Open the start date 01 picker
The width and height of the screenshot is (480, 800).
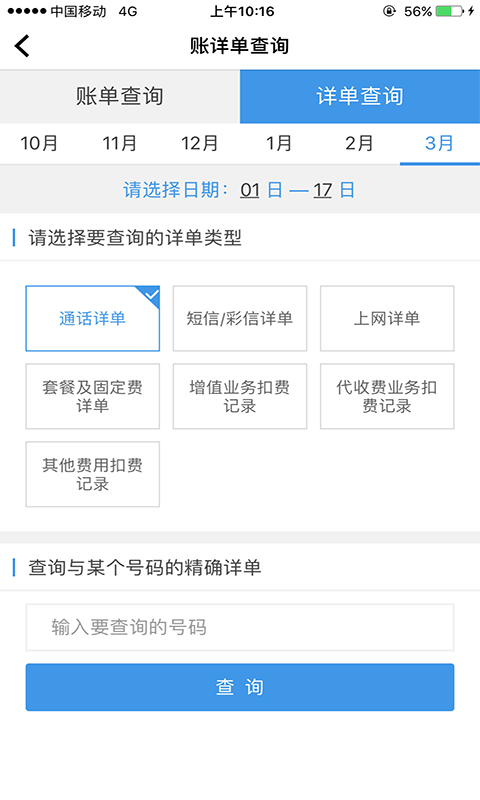pos(250,190)
